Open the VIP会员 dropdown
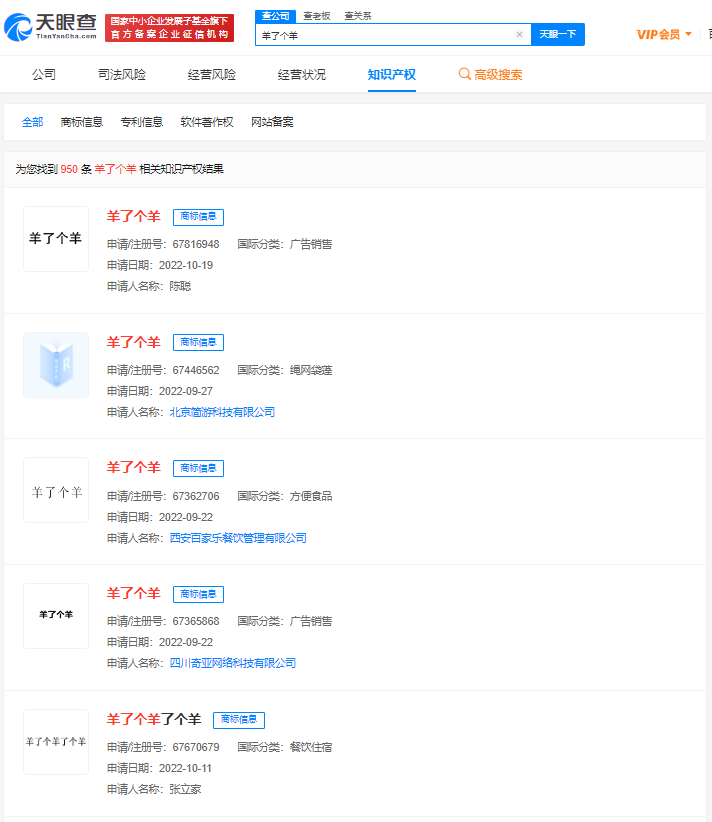 pos(664,35)
